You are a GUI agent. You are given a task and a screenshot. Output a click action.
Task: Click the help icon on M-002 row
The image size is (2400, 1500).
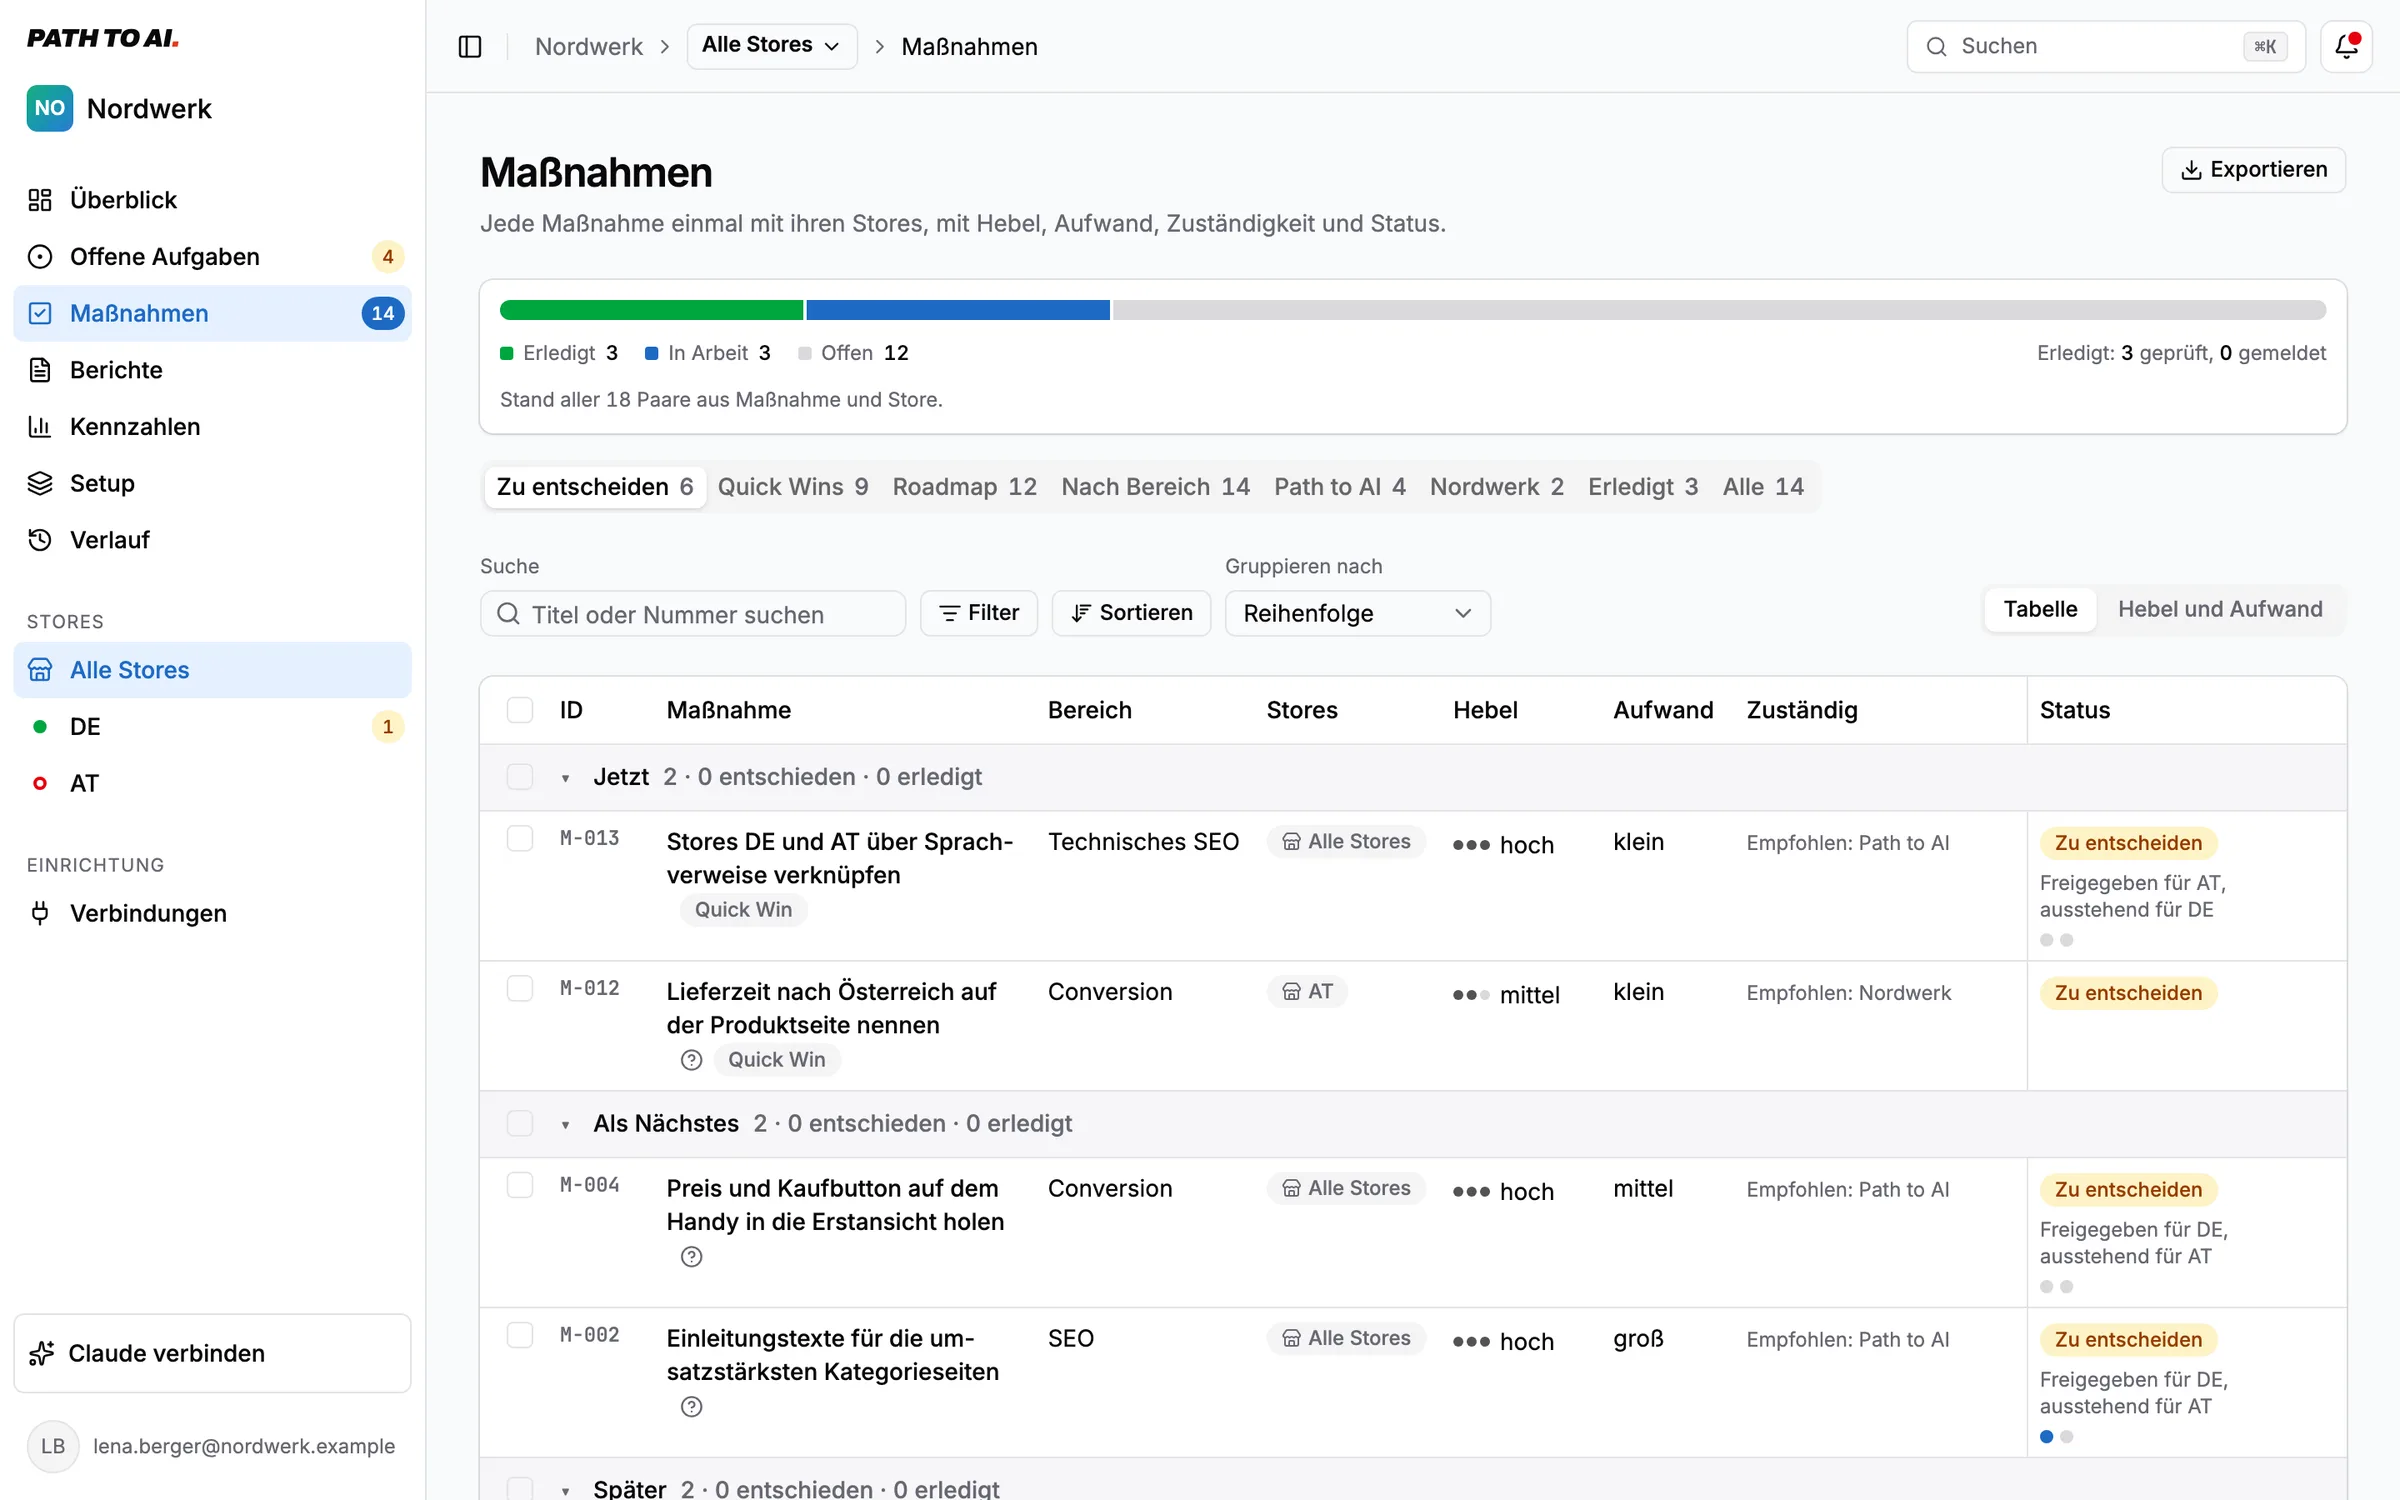coord(691,1407)
